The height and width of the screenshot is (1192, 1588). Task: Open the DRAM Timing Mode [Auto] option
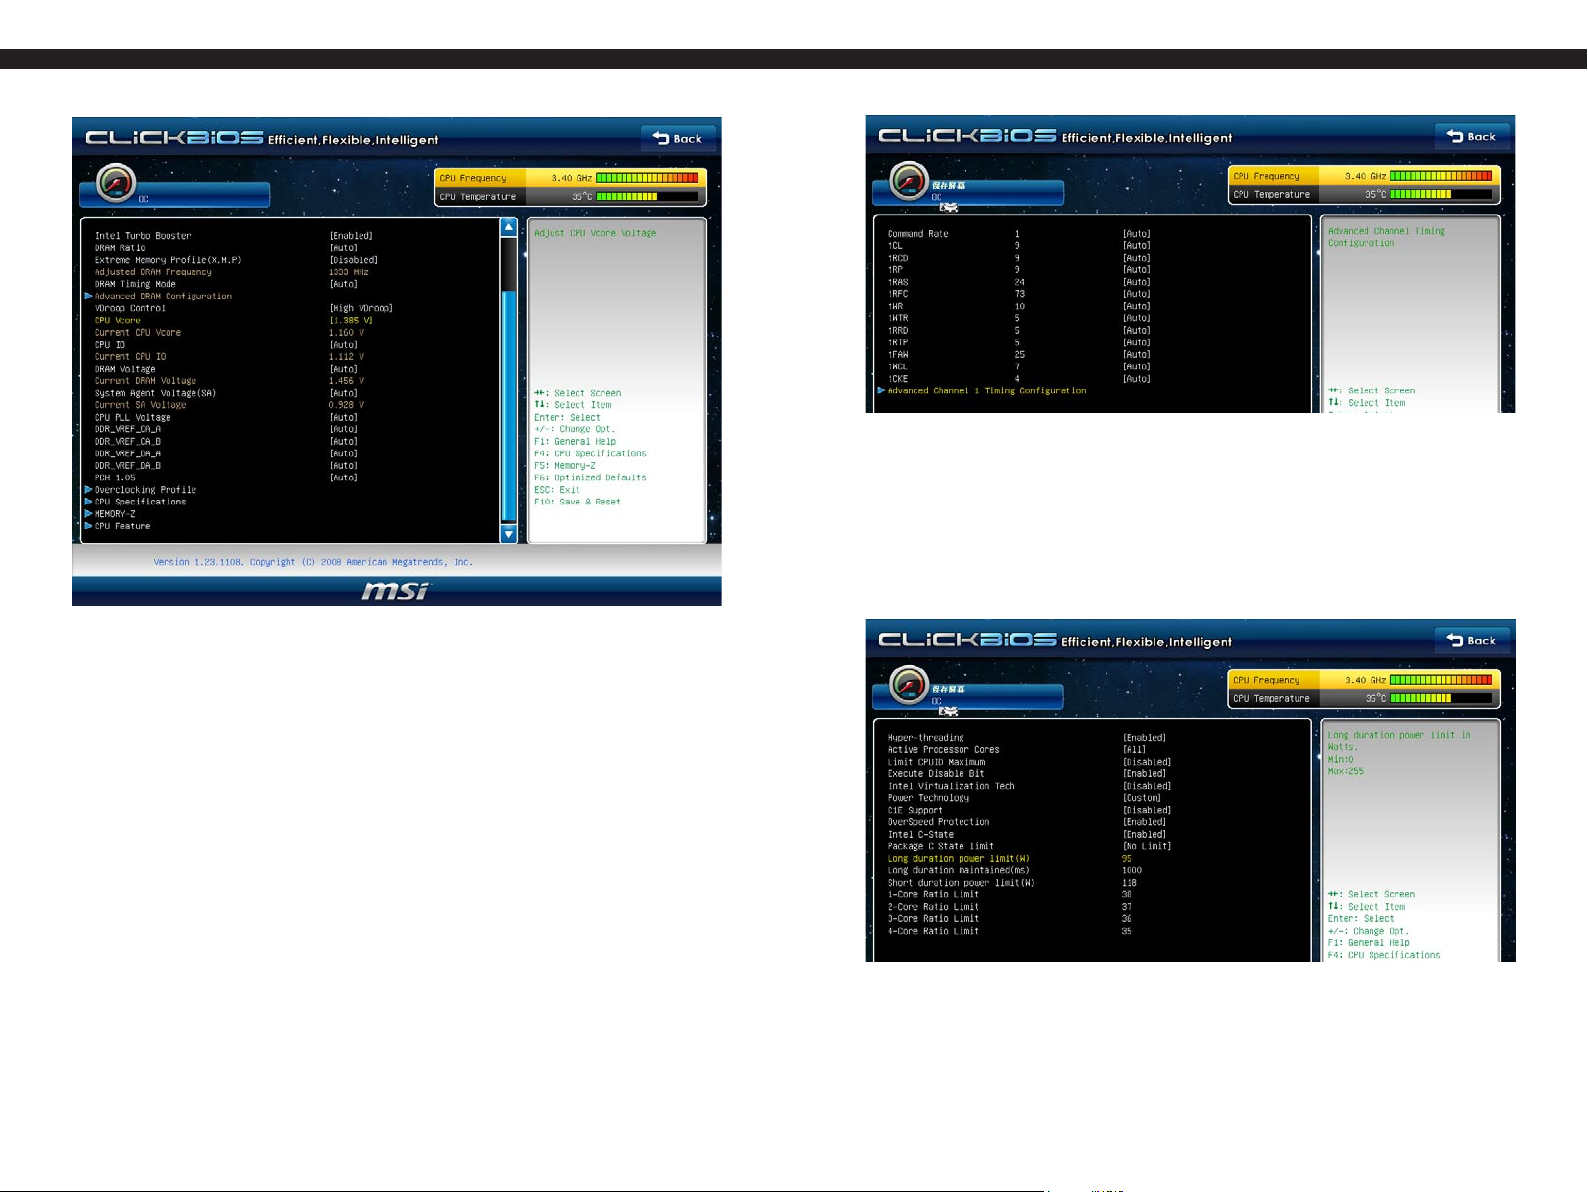[343, 284]
